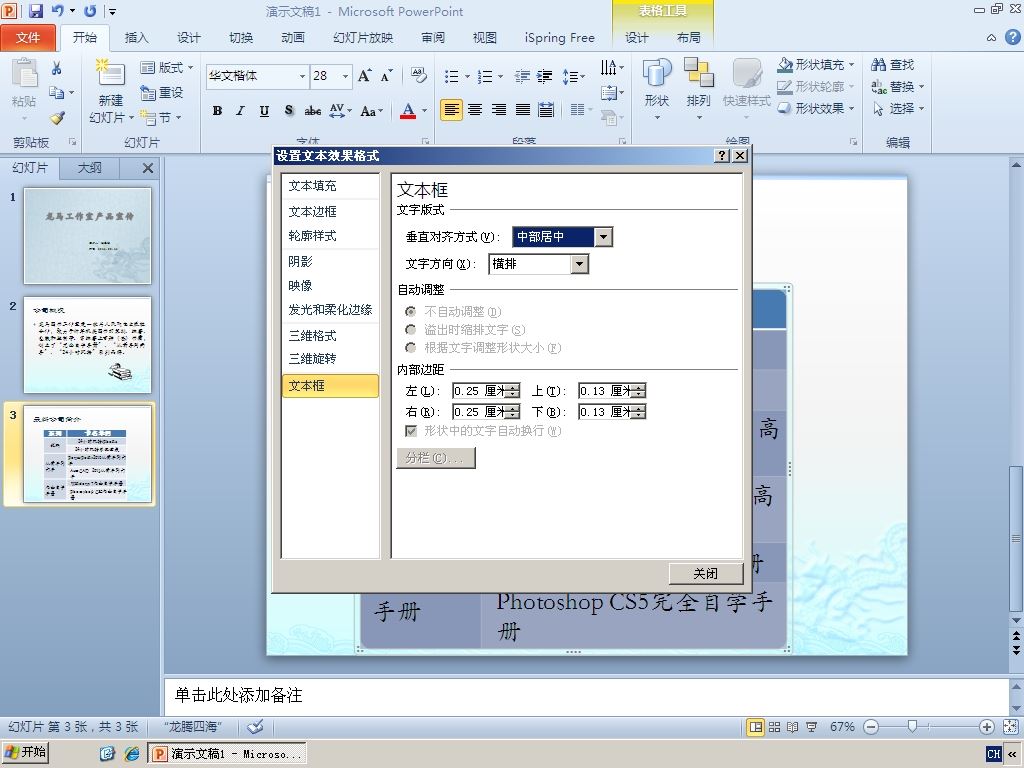1024x768 pixels.
Task: Click the notes area 单击此处添加备注
Action: pyautogui.click(x=238, y=696)
